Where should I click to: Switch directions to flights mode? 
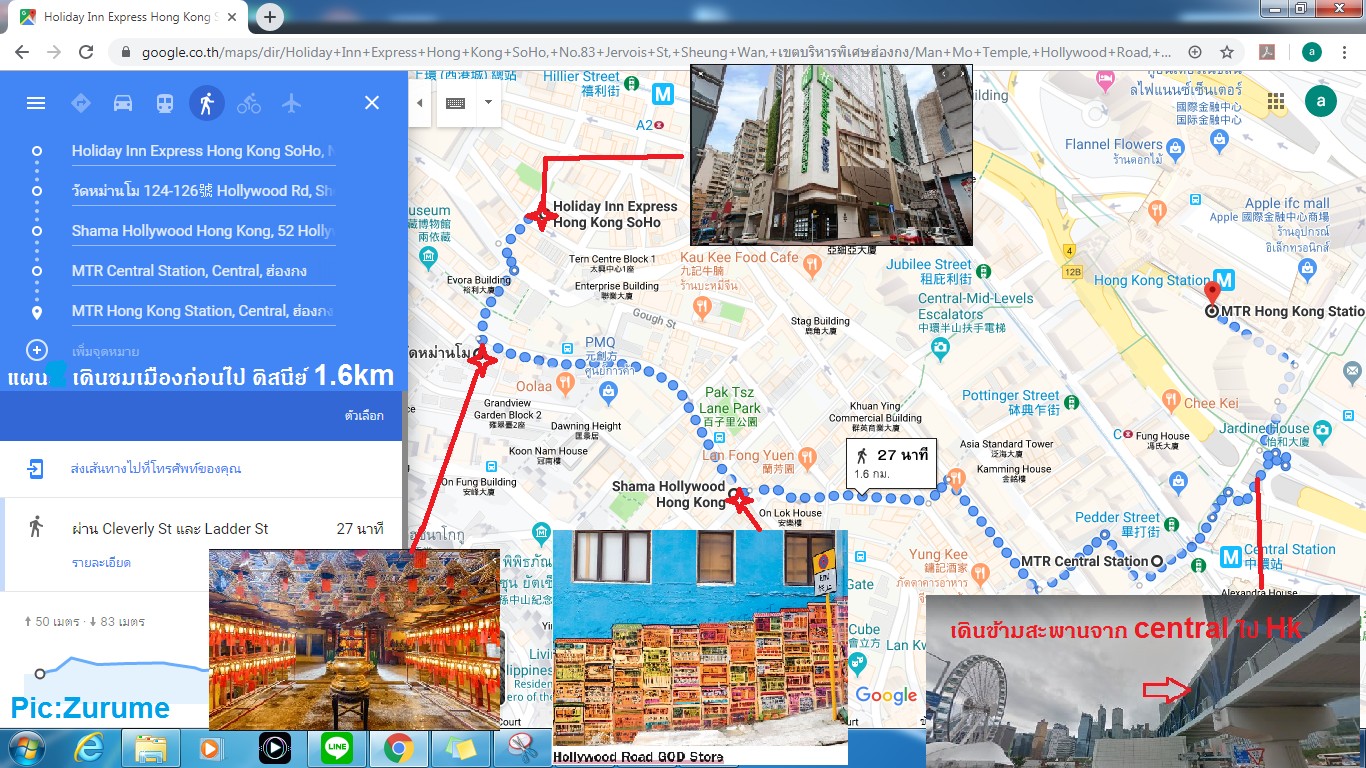click(291, 103)
